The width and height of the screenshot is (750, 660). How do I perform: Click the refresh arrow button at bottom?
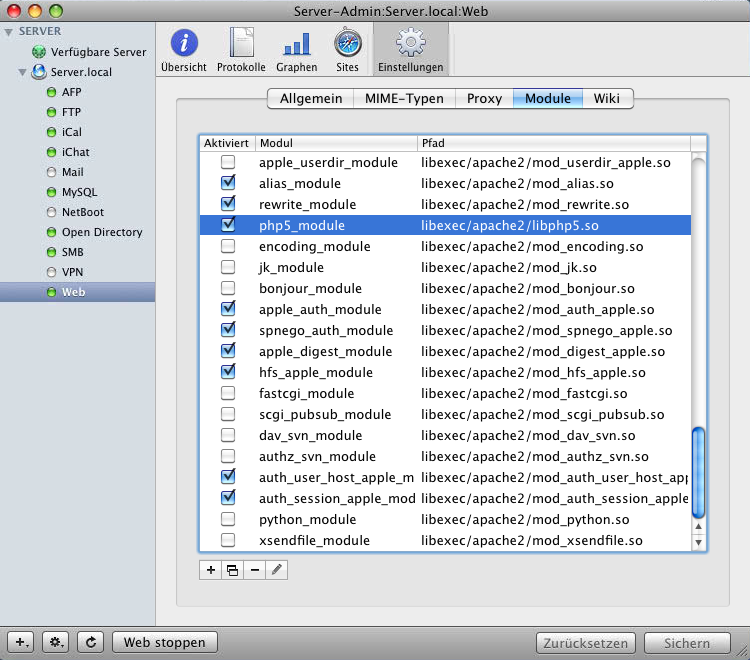pos(91,643)
